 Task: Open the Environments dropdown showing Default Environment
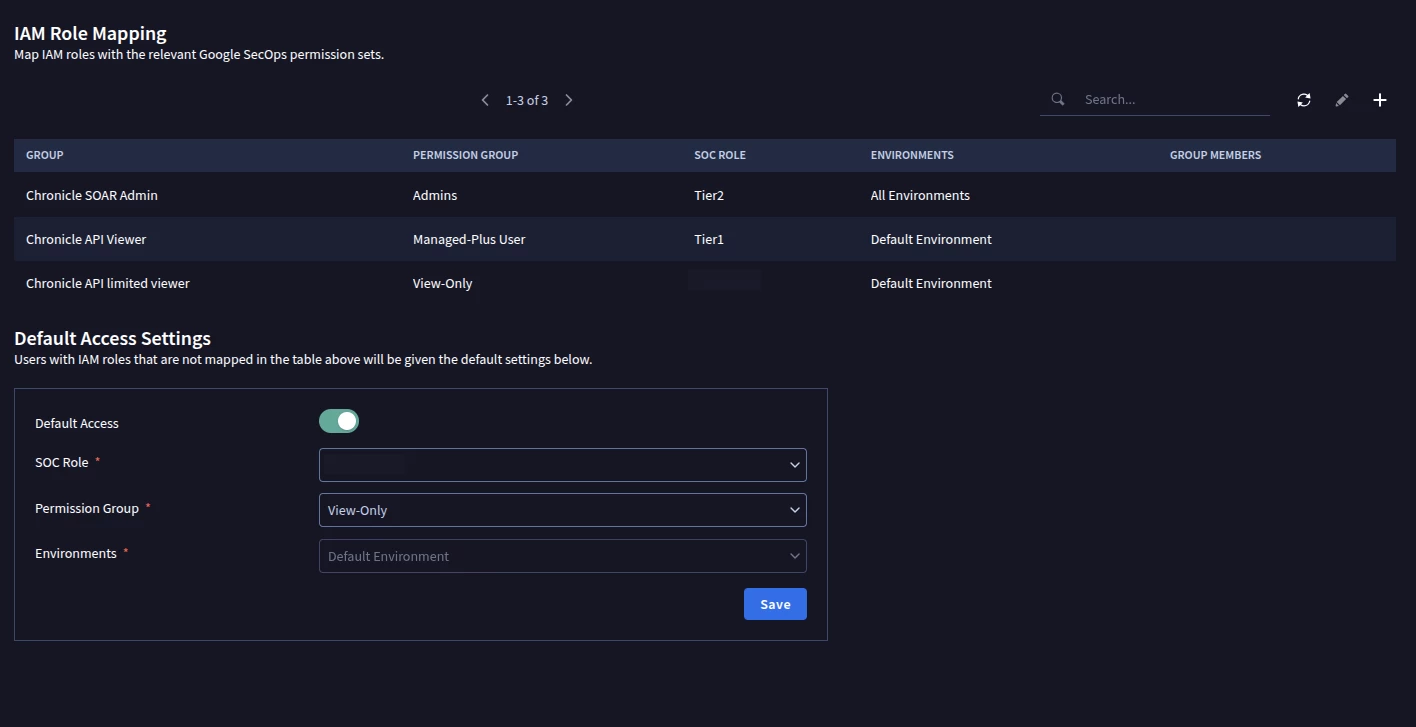pyautogui.click(x=563, y=556)
